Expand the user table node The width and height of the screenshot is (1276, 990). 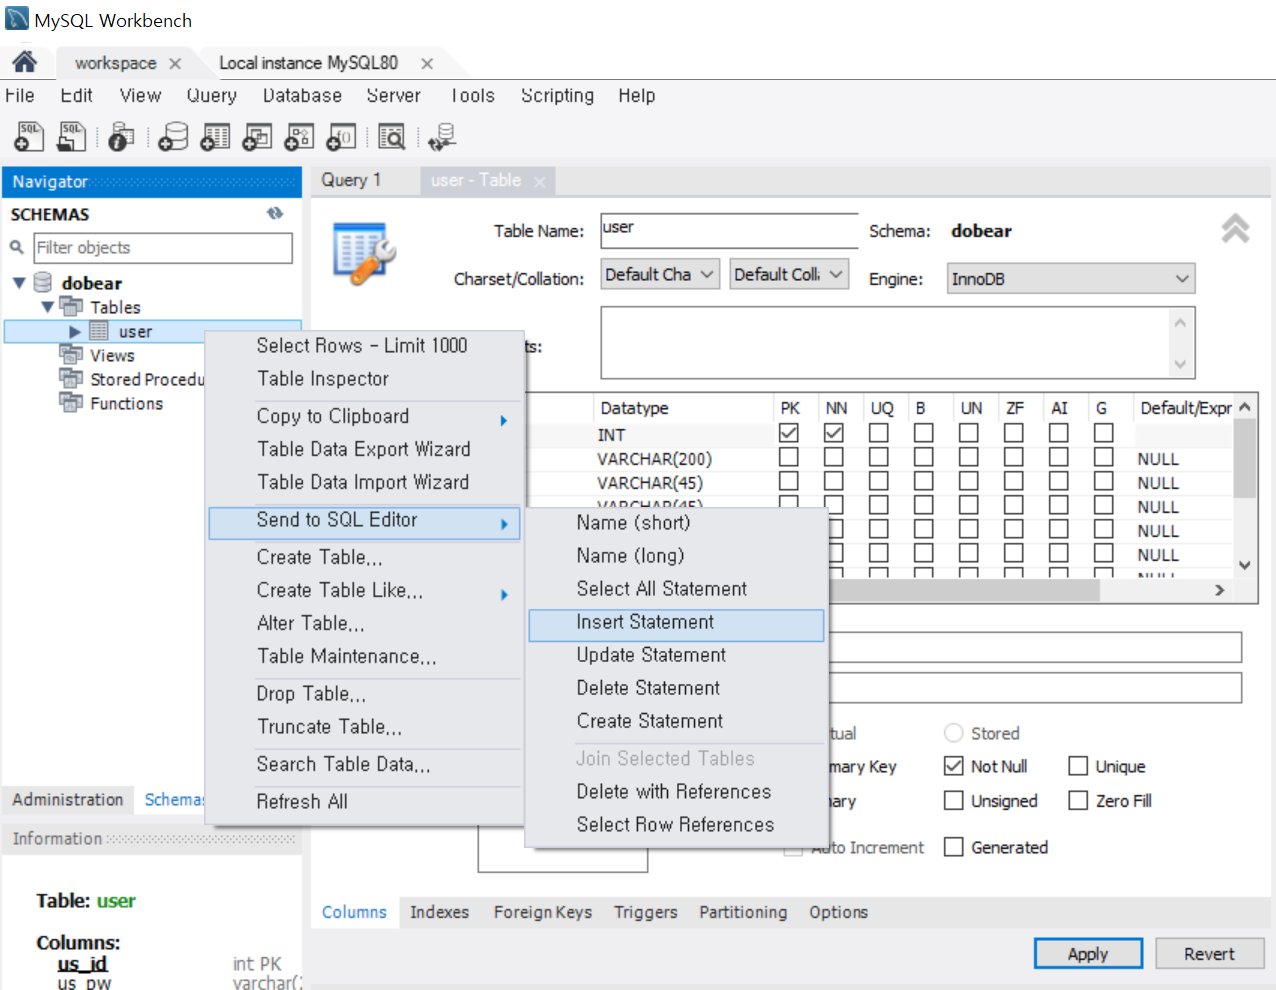click(x=75, y=331)
